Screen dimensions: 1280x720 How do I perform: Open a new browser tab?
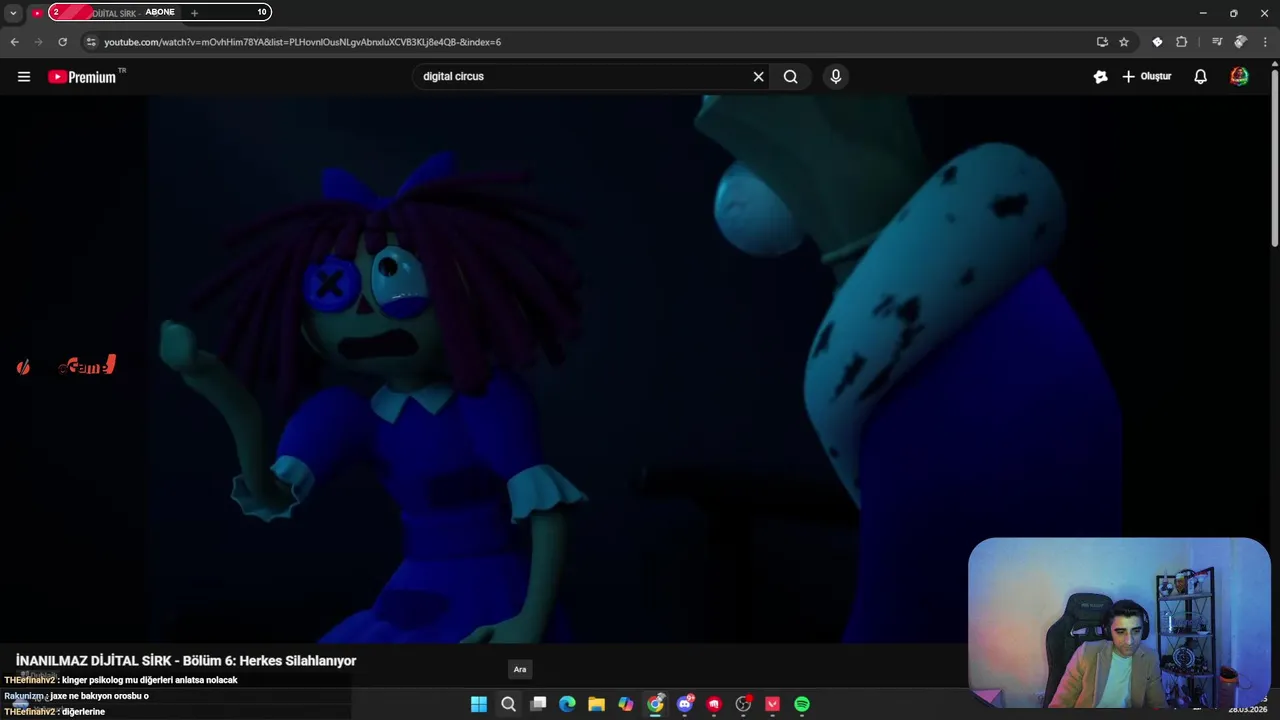[x=194, y=13]
